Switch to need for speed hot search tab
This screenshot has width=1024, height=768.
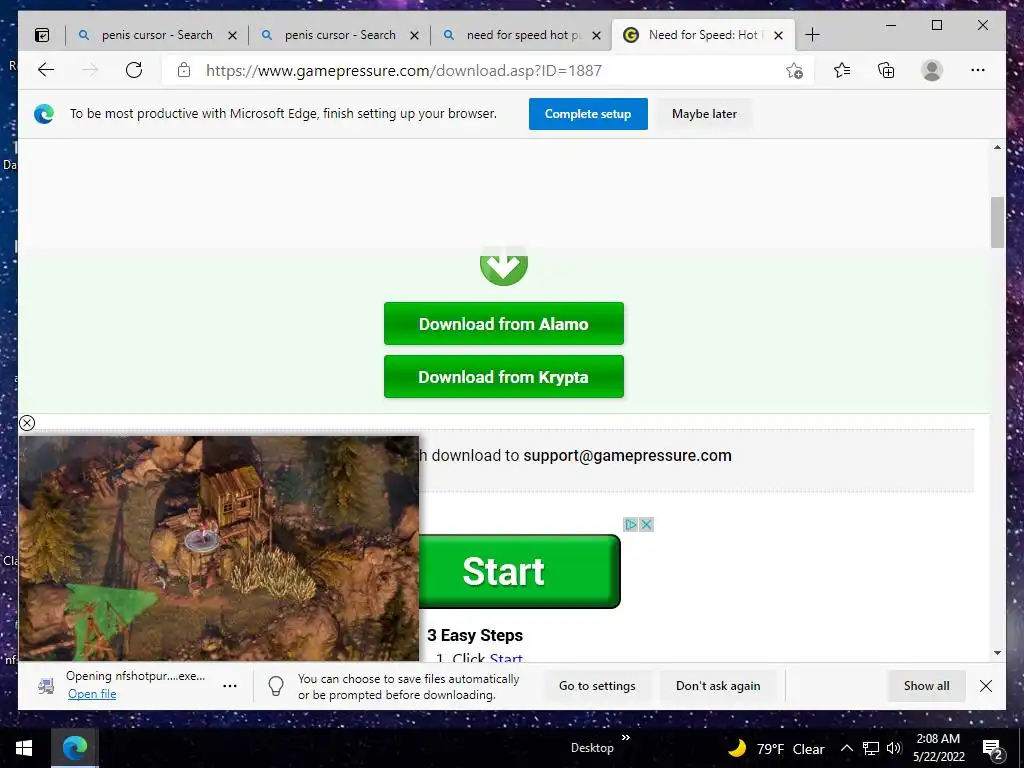522,35
